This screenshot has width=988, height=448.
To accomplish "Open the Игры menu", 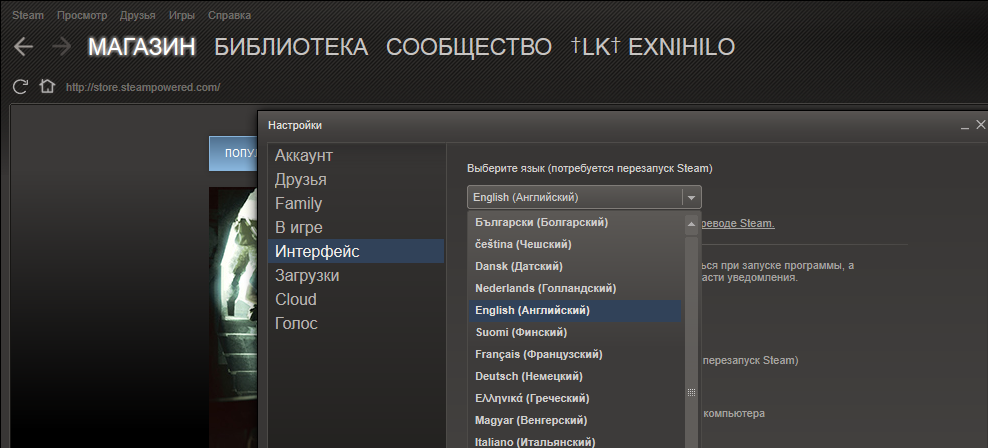I will click(x=181, y=15).
